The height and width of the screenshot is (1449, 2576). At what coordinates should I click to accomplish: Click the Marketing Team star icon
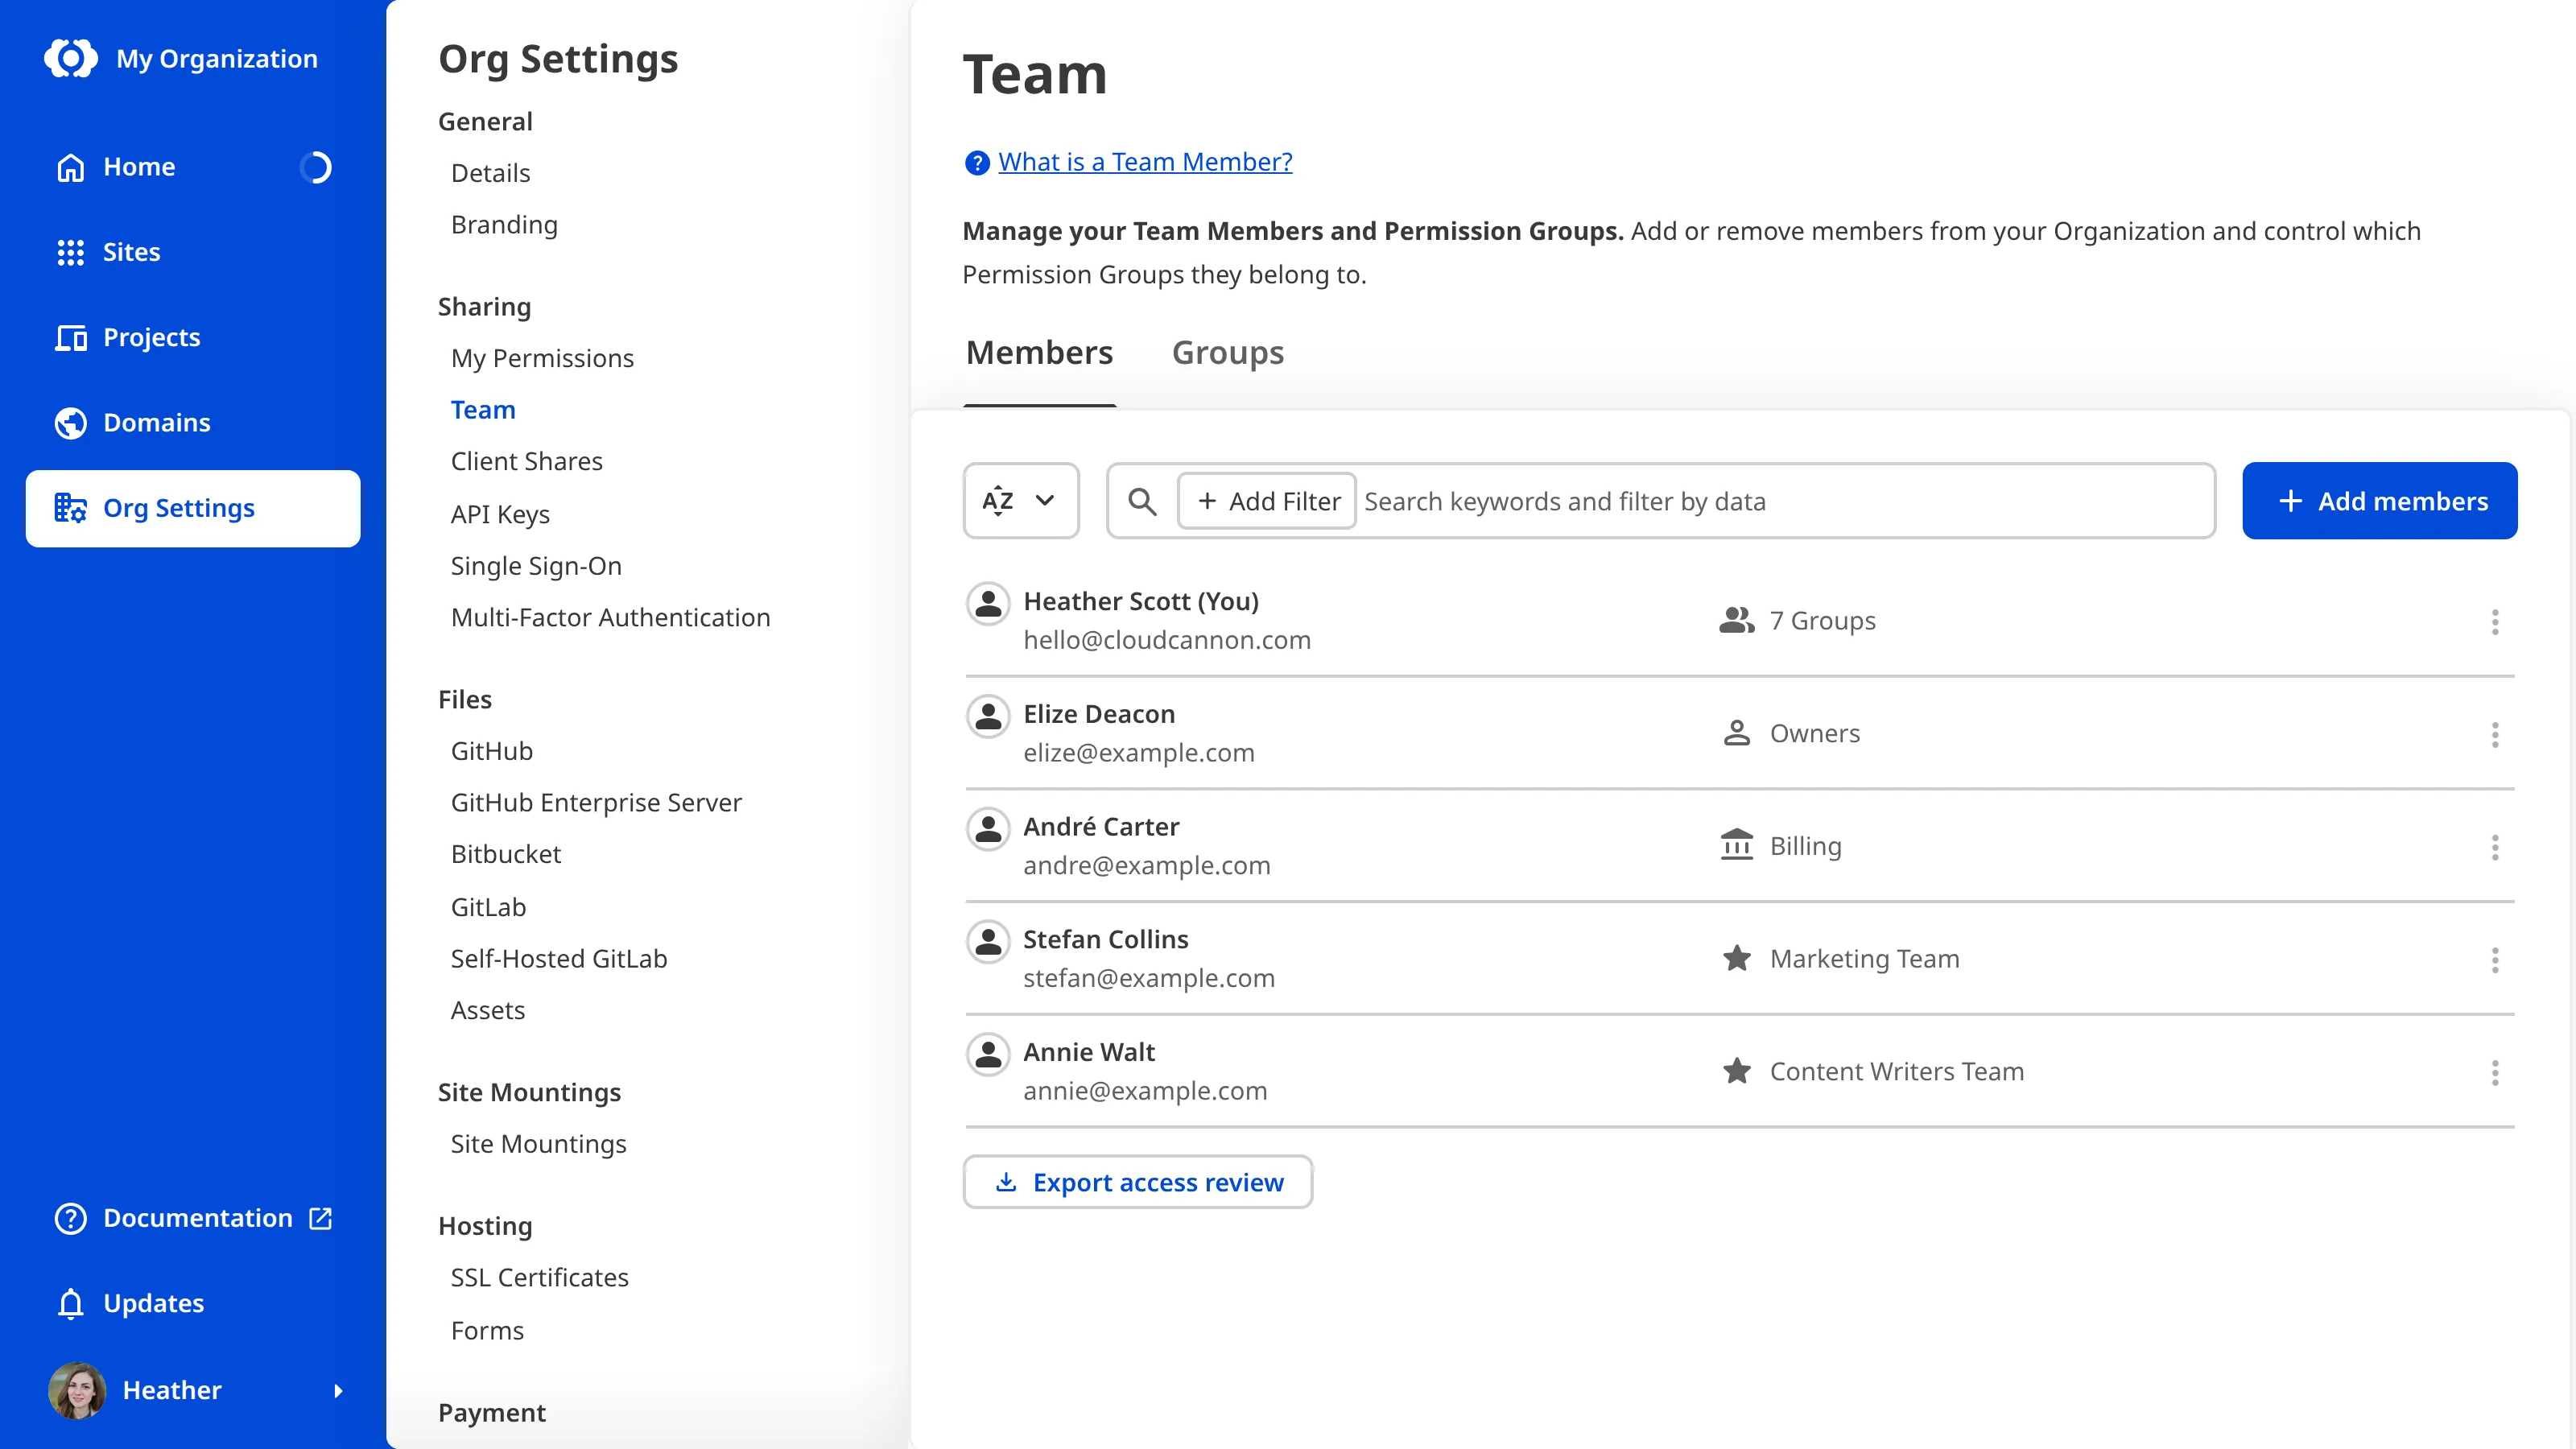click(x=1736, y=958)
